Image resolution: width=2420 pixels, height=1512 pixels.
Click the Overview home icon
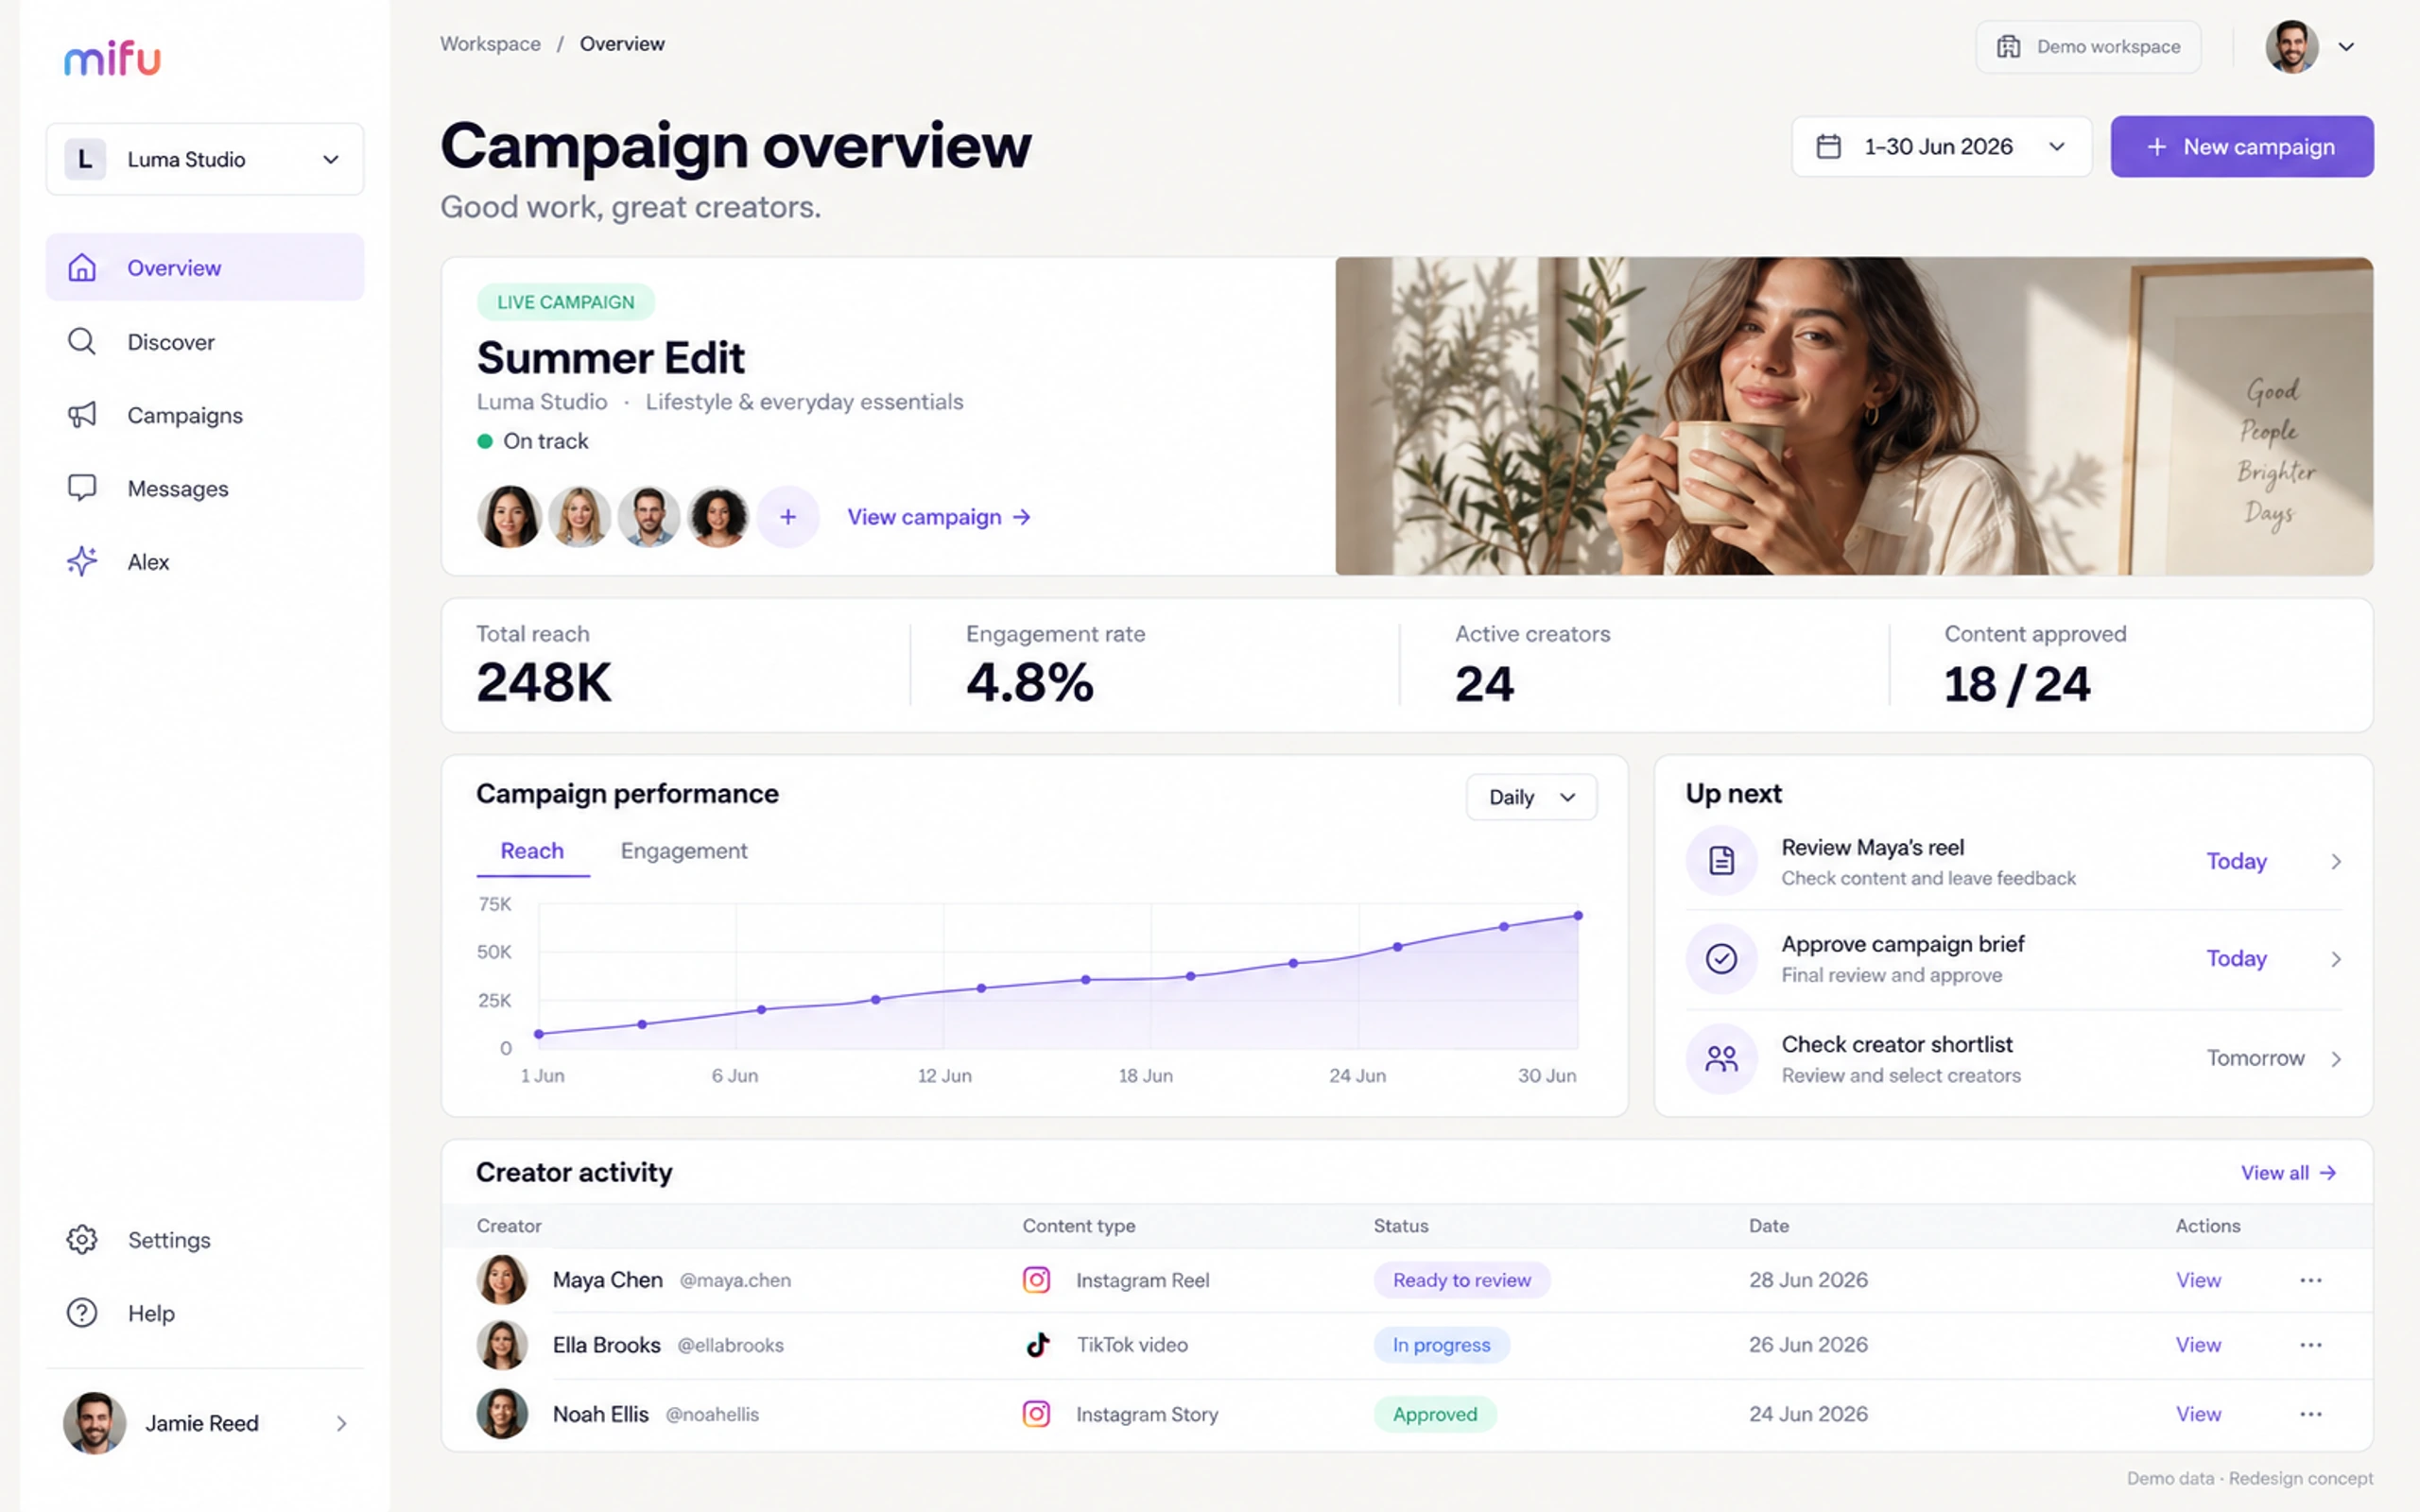pos(82,267)
